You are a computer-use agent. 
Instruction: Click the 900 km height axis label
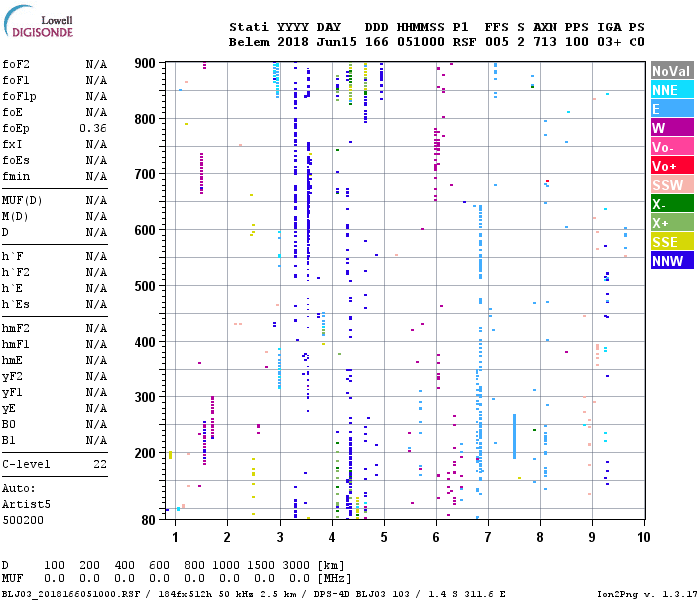coord(145,63)
